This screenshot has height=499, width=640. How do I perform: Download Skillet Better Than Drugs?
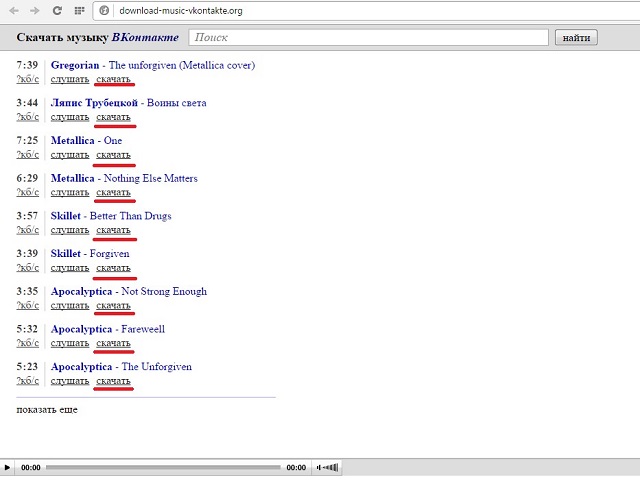pos(113,230)
